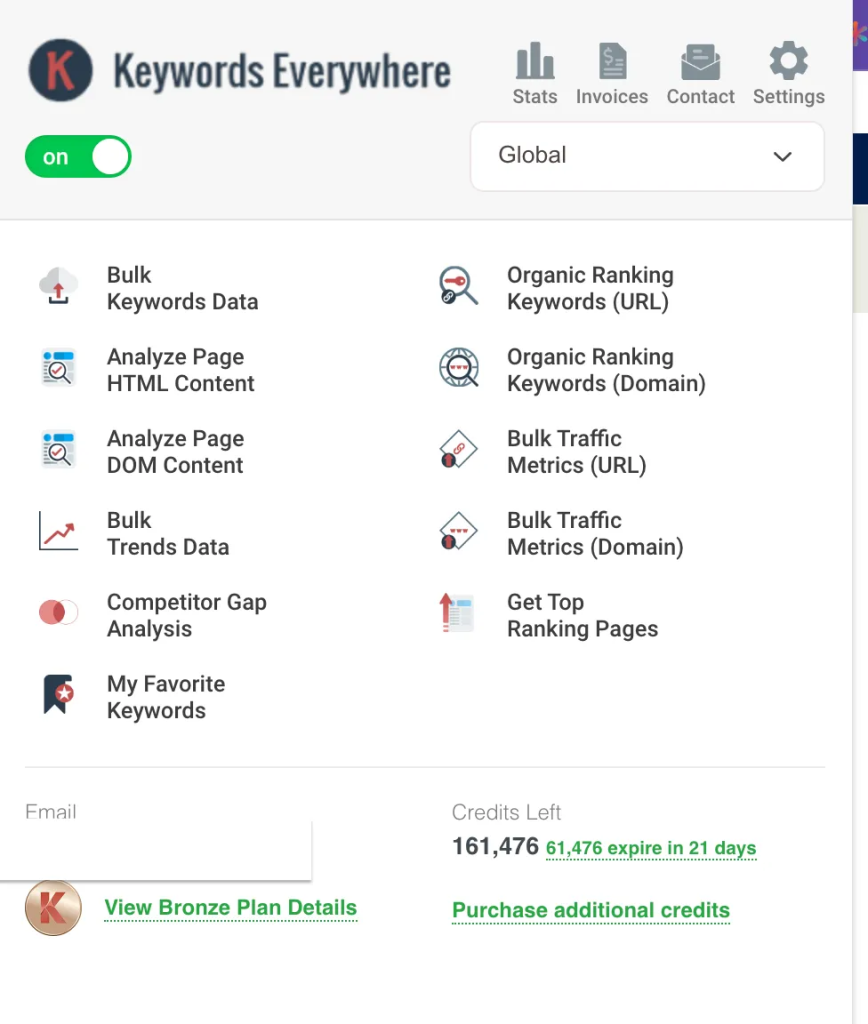Open the Invoices document icon
This screenshot has width=868, height=1024.
(x=612, y=62)
